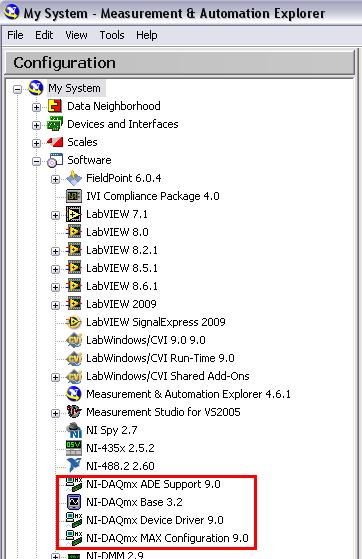This screenshot has width=362, height=559.
Task: Open the Help menu
Action: [x=147, y=35]
